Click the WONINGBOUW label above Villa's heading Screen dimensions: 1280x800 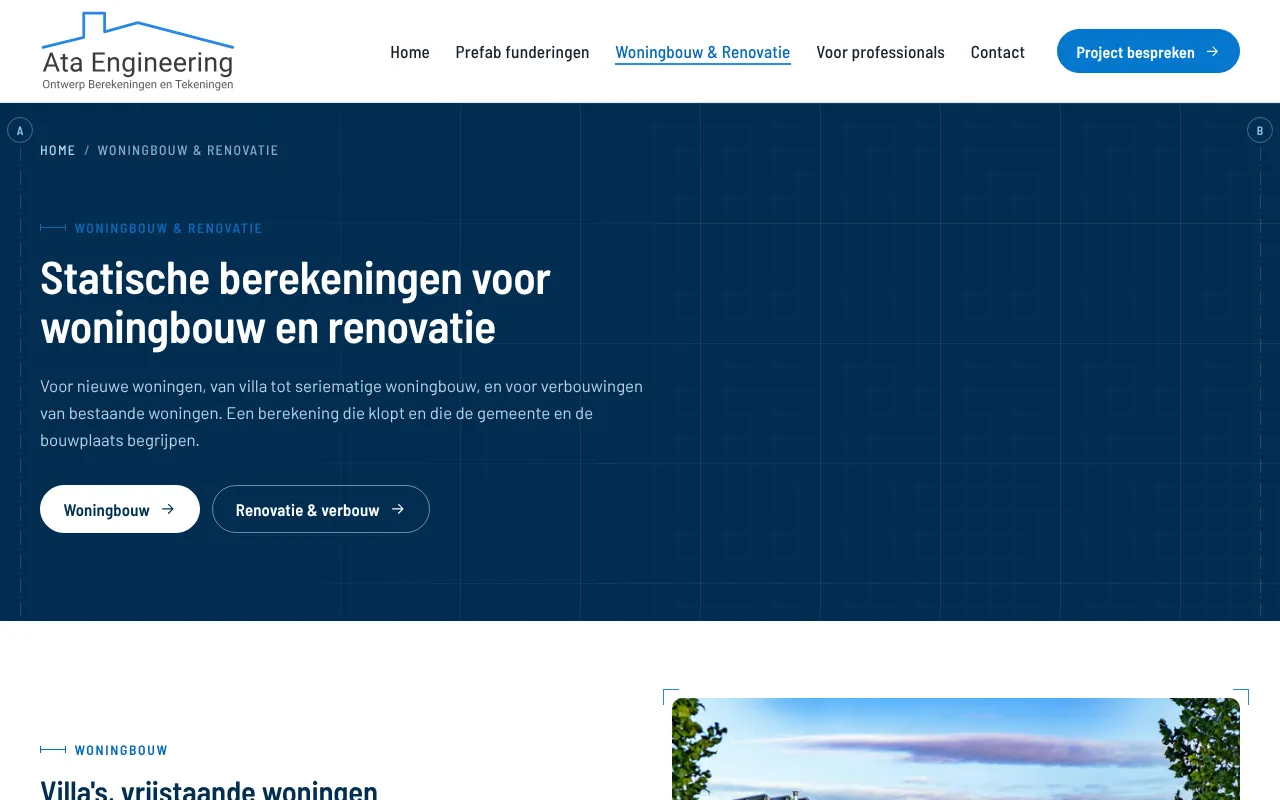point(121,750)
